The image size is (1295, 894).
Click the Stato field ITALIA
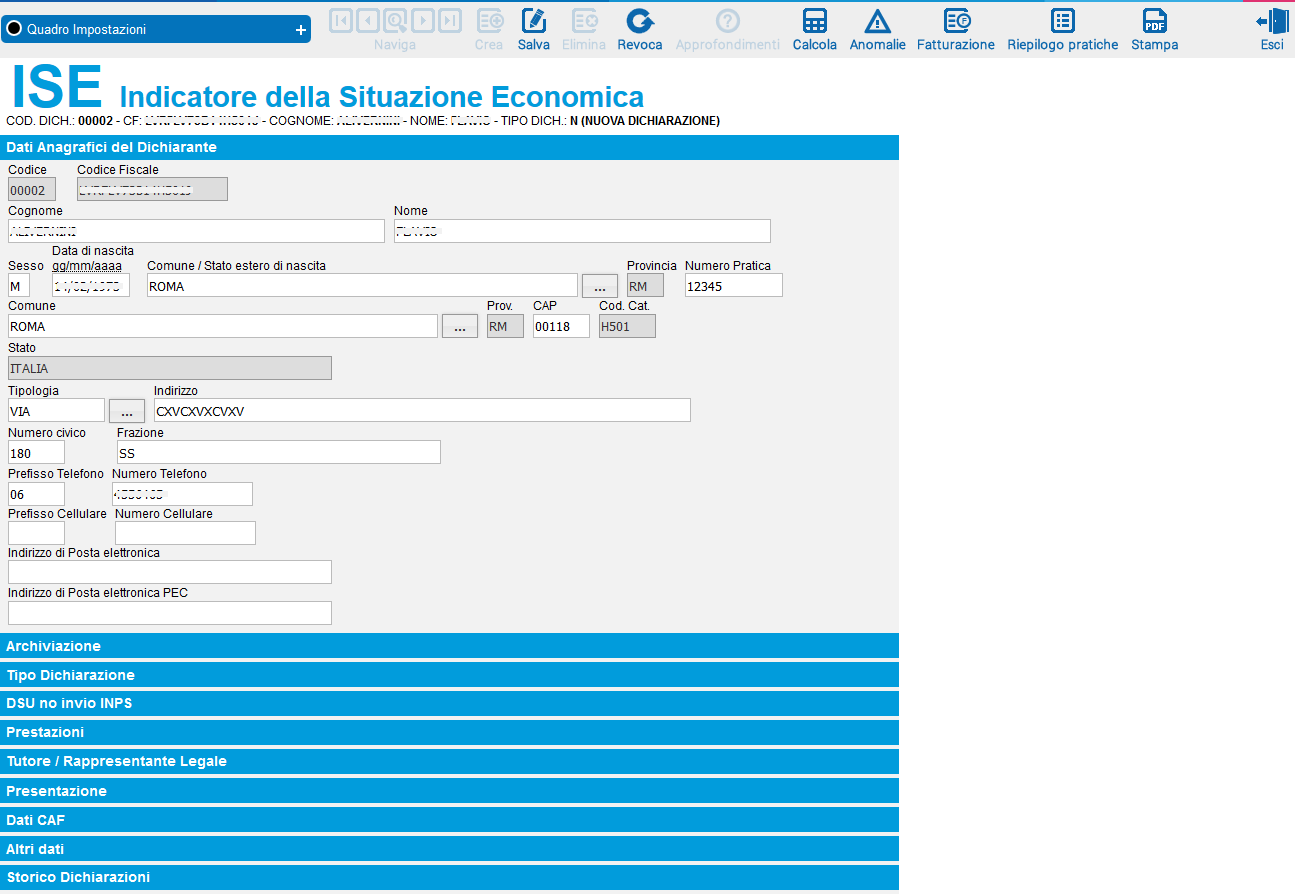[170, 368]
